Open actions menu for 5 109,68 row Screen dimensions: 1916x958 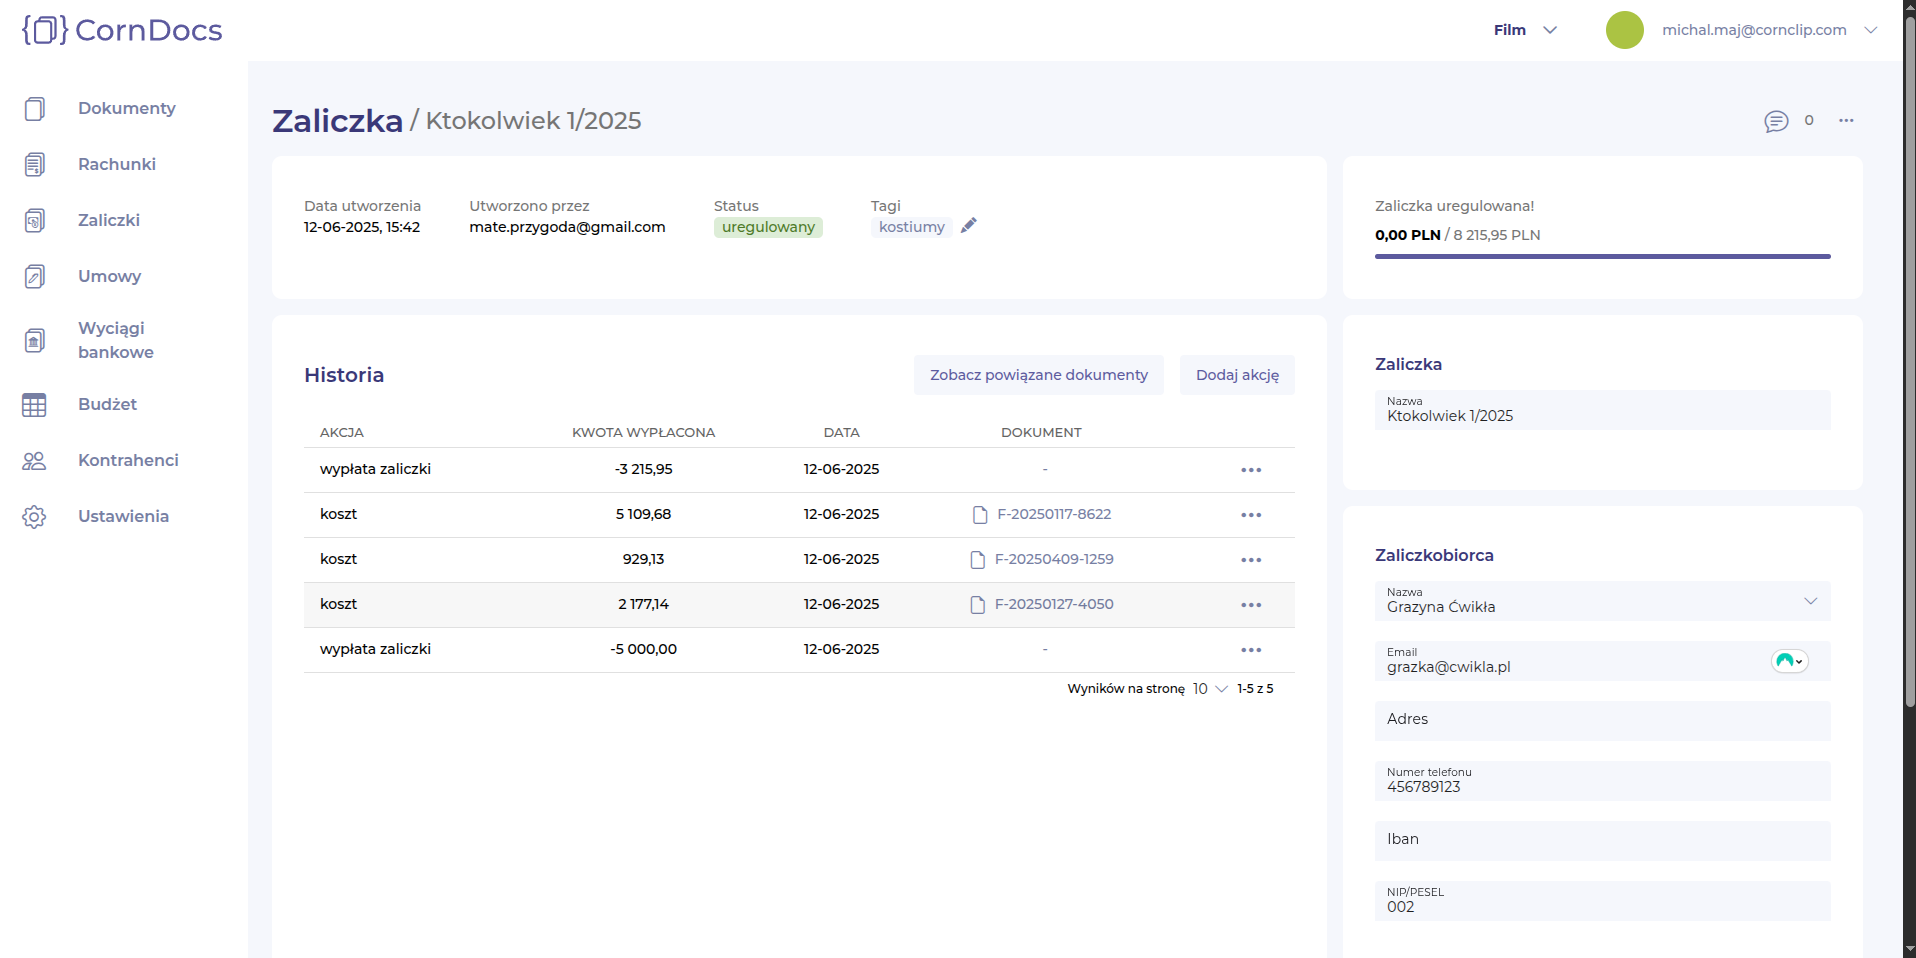(x=1251, y=515)
